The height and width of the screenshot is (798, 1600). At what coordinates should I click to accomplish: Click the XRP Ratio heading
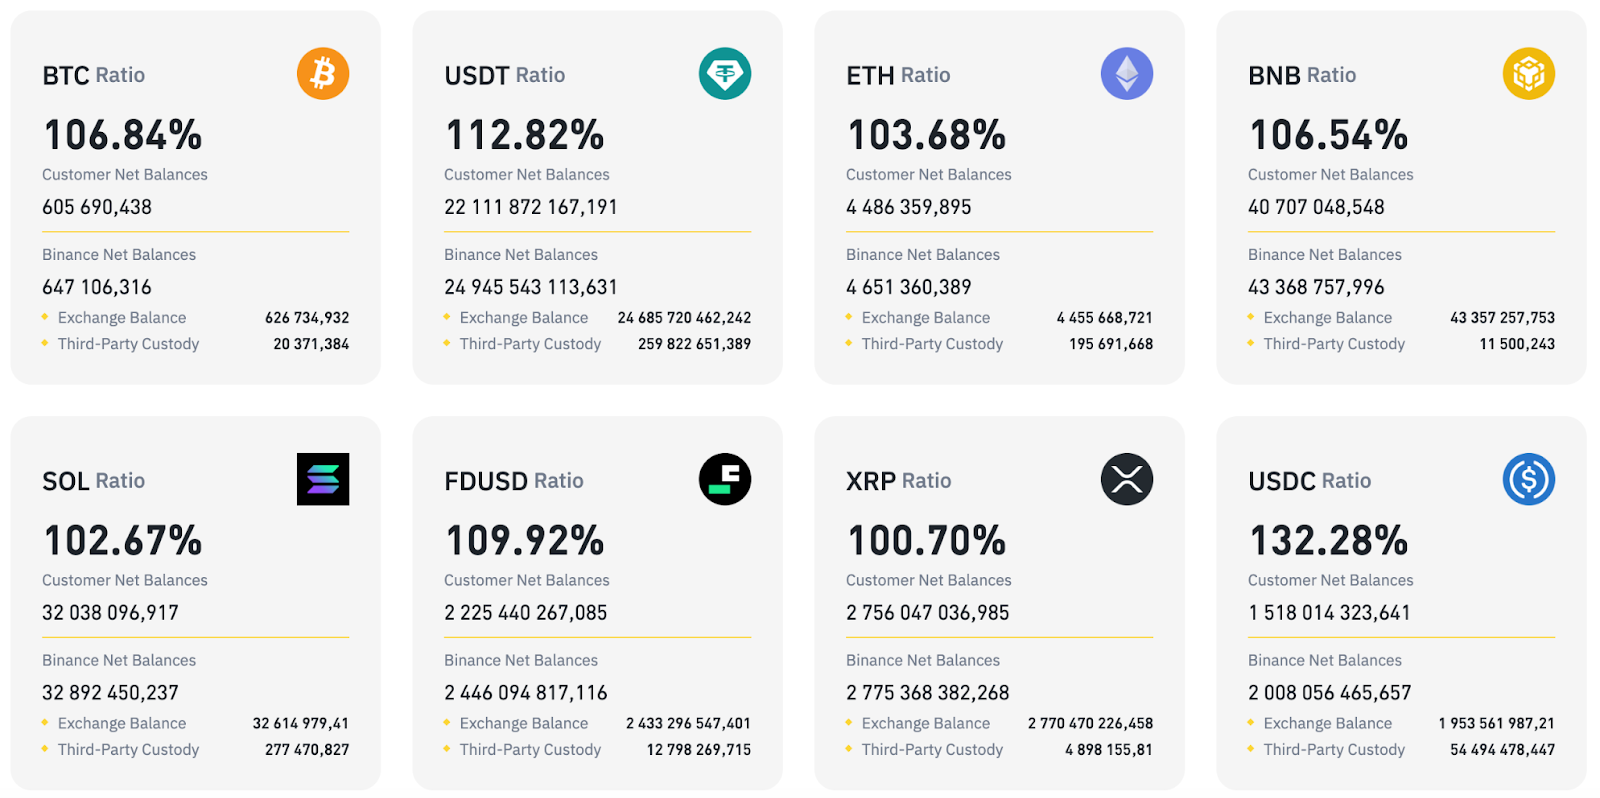[x=899, y=481]
